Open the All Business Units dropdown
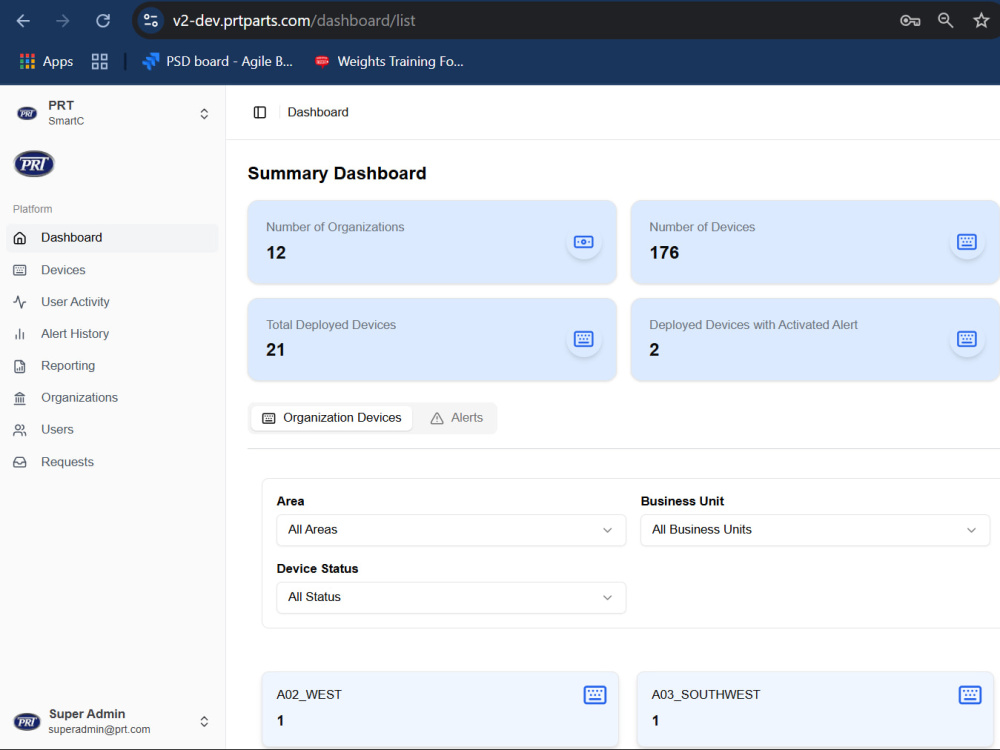The width and height of the screenshot is (1000, 750). pyautogui.click(x=815, y=530)
